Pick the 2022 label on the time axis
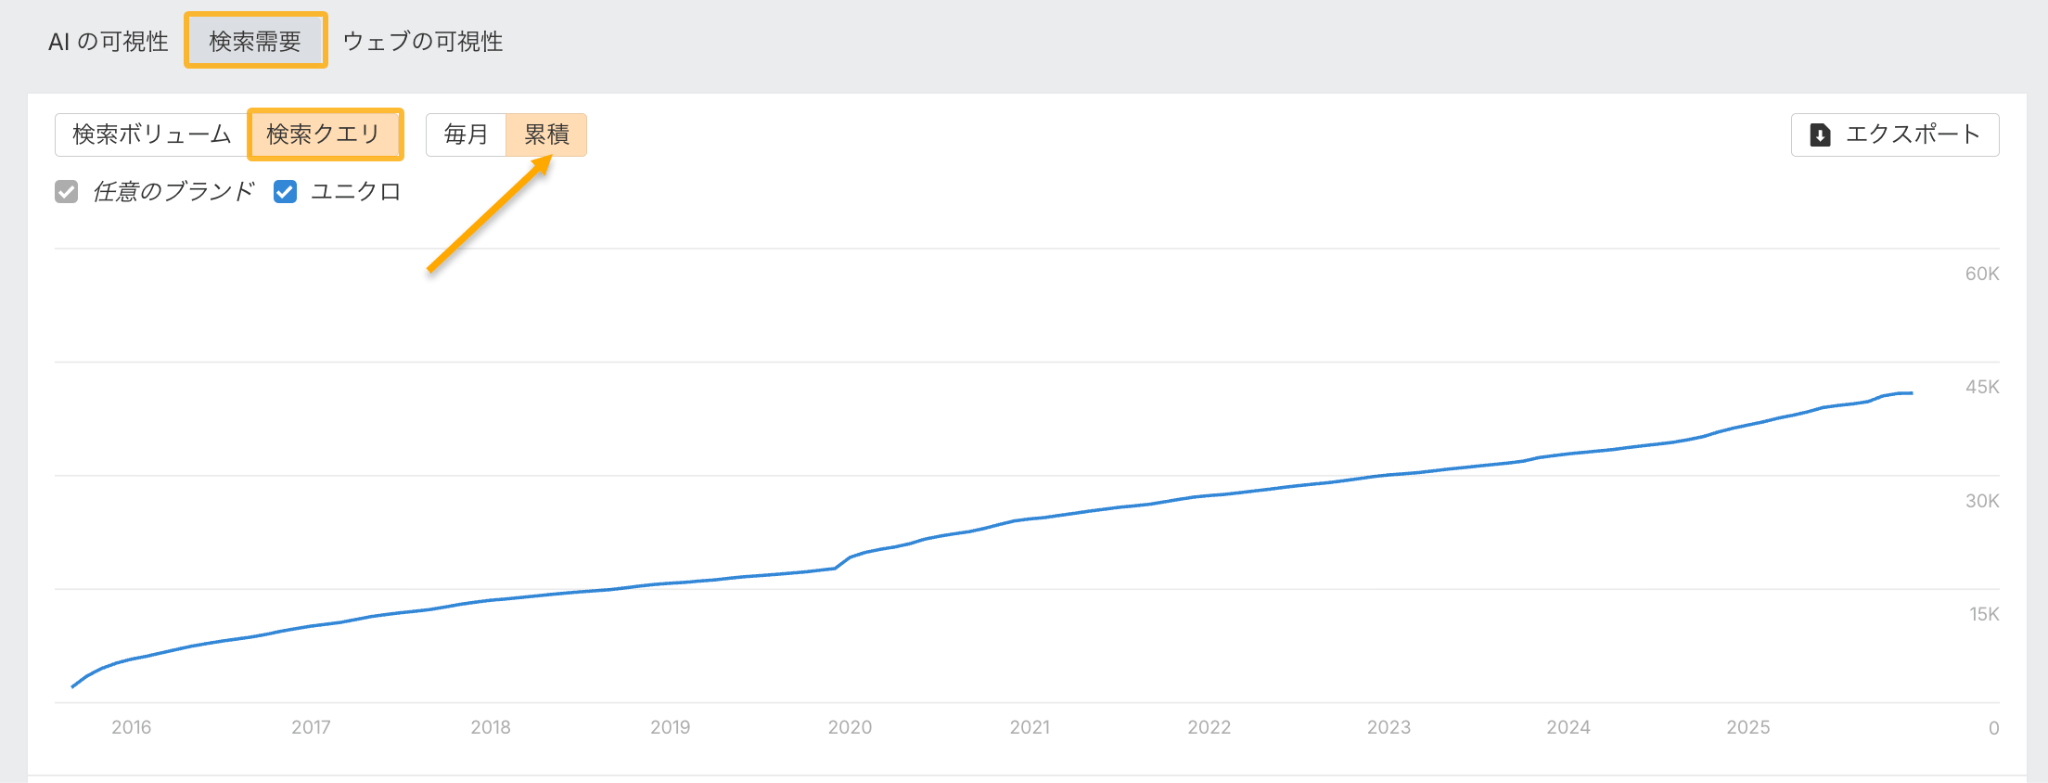 1208,727
